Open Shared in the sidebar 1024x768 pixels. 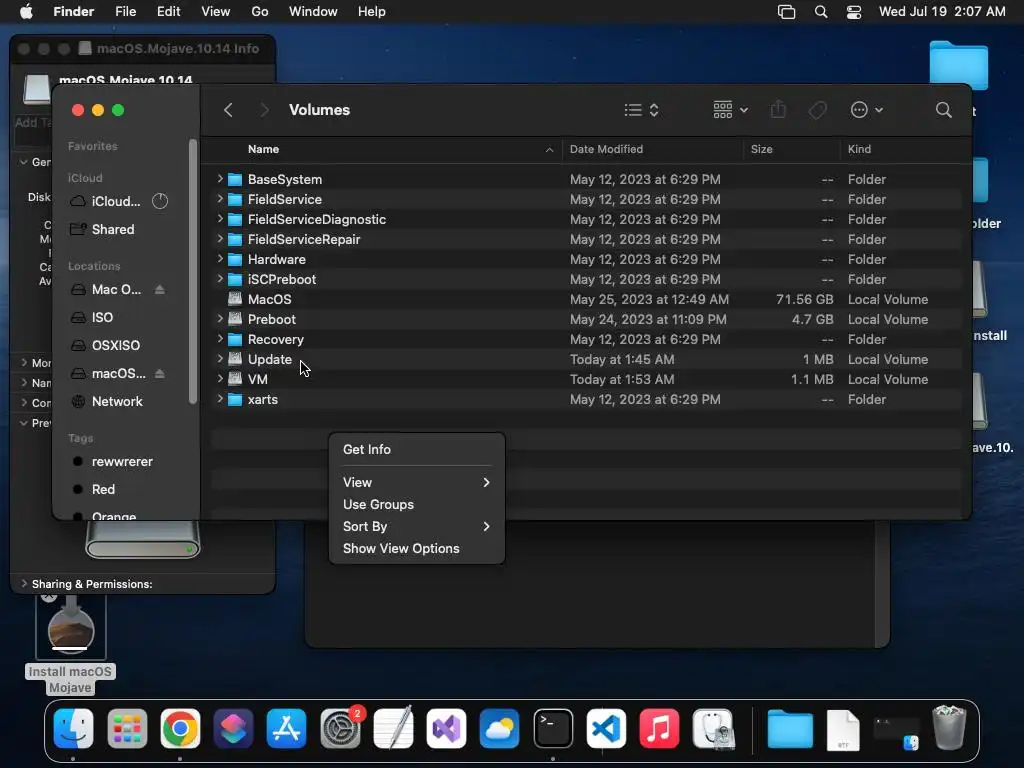pyautogui.click(x=112, y=229)
